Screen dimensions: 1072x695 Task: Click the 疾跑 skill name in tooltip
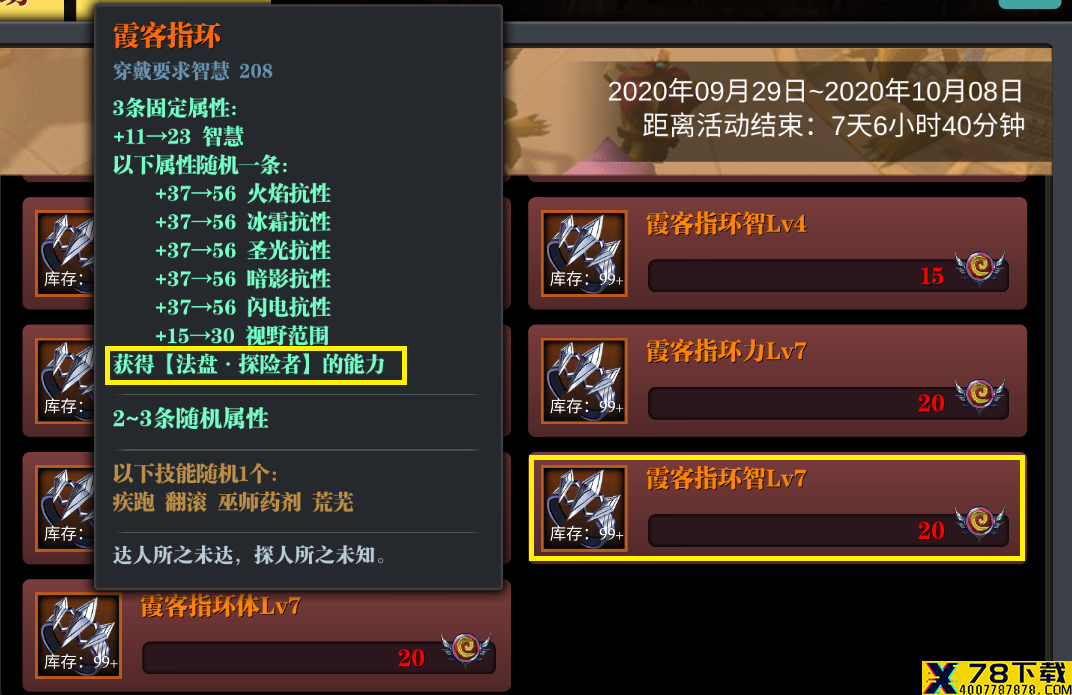133,502
